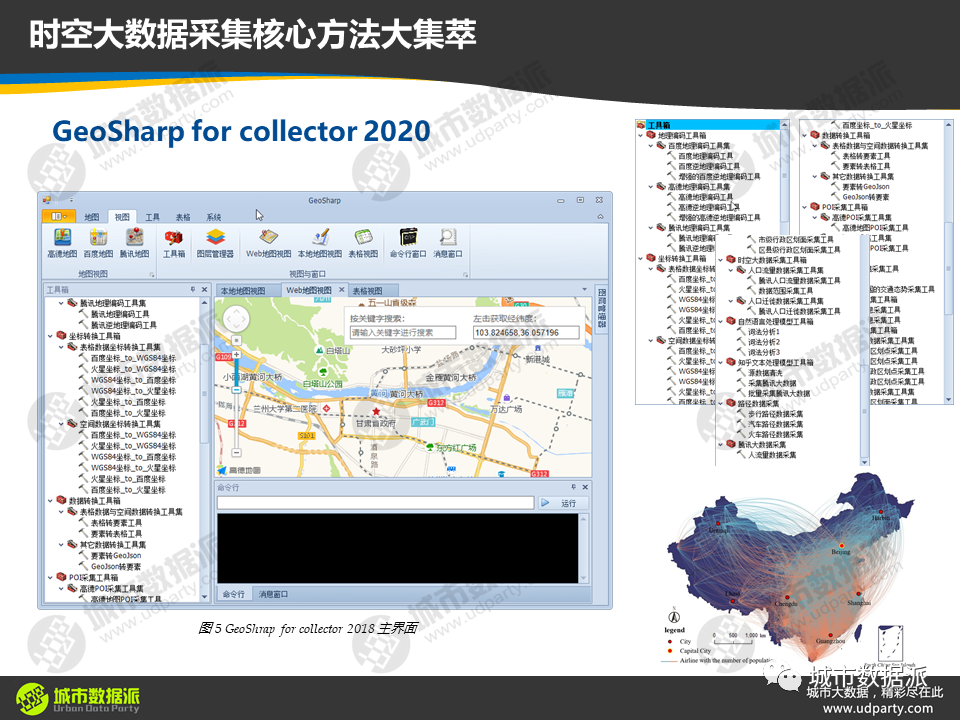
Task: Open the 图层管理器 side tab on right edge
Action: (x=602, y=308)
